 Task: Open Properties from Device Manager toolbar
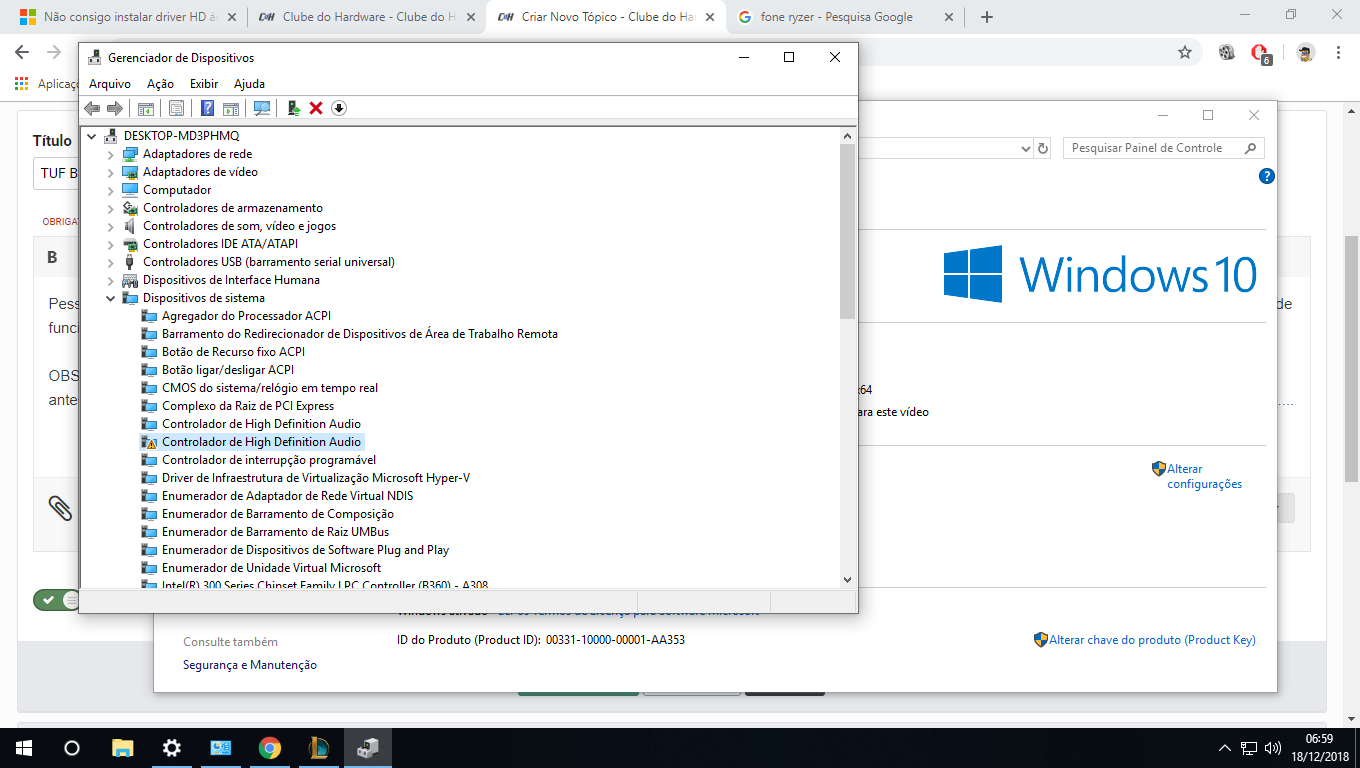(176, 108)
